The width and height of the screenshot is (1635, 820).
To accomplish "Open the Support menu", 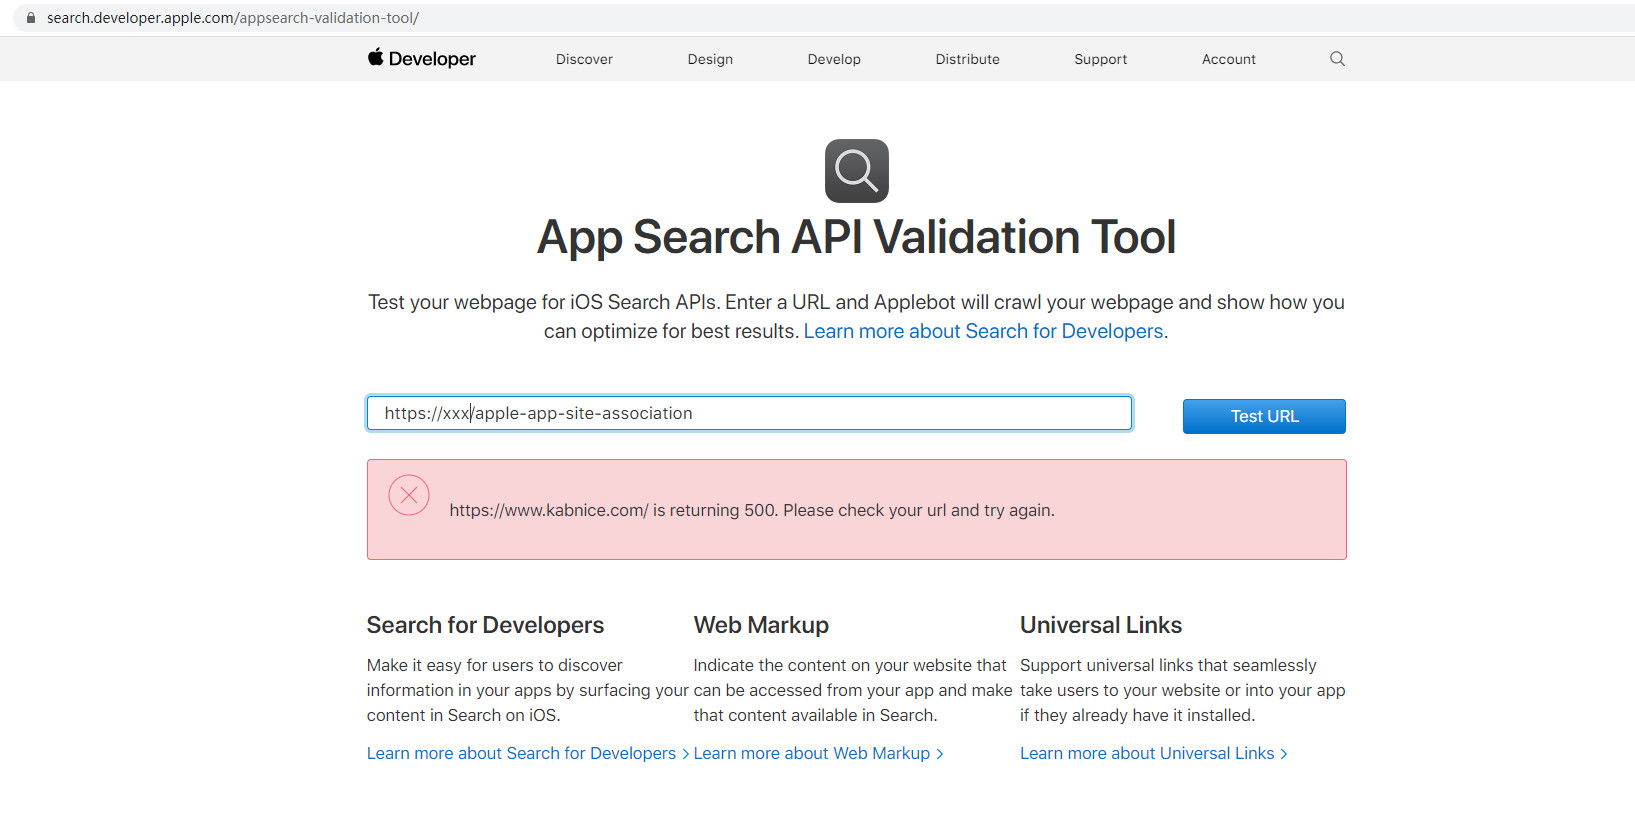I will (x=1100, y=59).
